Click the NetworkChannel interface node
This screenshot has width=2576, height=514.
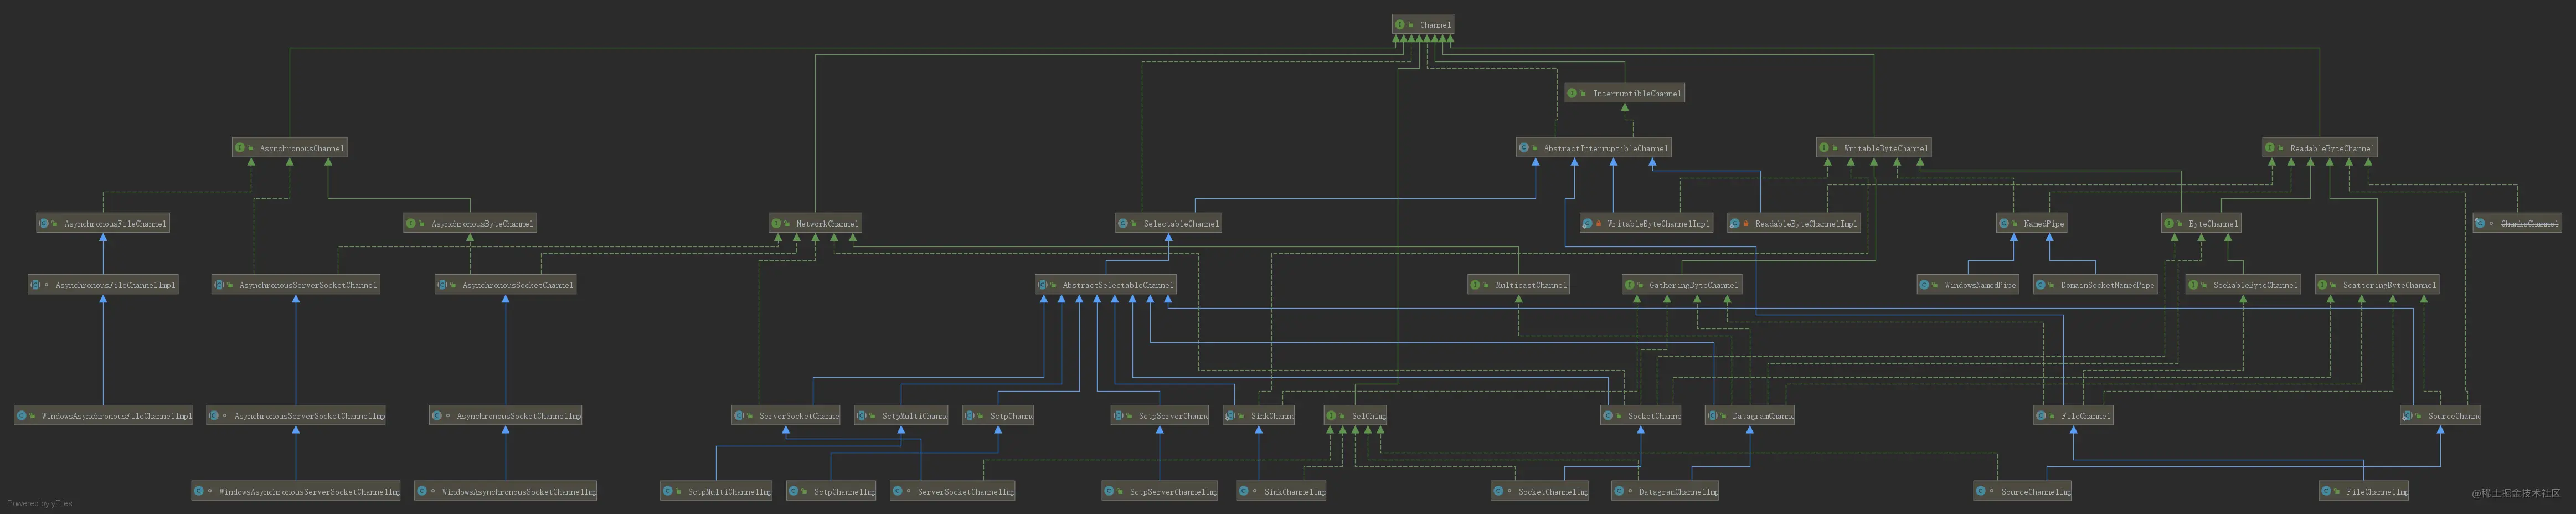(815, 223)
